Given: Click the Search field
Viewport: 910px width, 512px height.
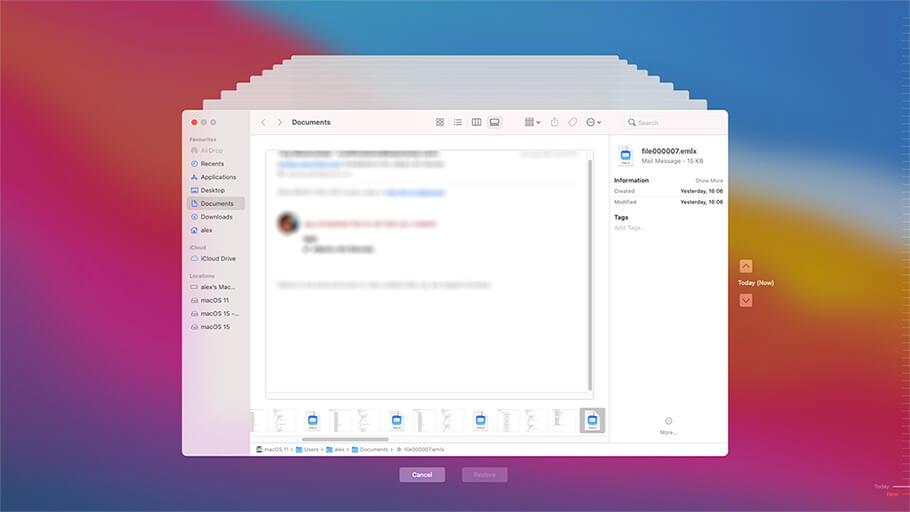Looking at the screenshot, I should pos(673,123).
